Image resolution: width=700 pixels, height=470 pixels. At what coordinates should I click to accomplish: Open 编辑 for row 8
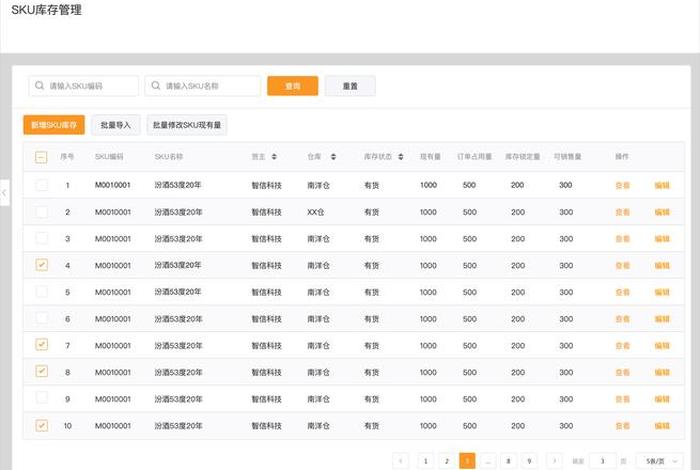coord(662,372)
